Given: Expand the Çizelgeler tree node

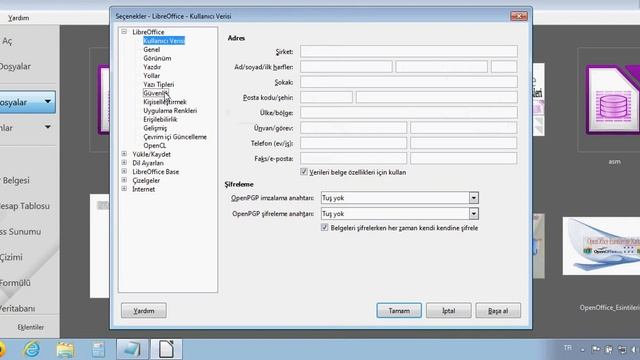Looking at the screenshot, I should pos(124,180).
